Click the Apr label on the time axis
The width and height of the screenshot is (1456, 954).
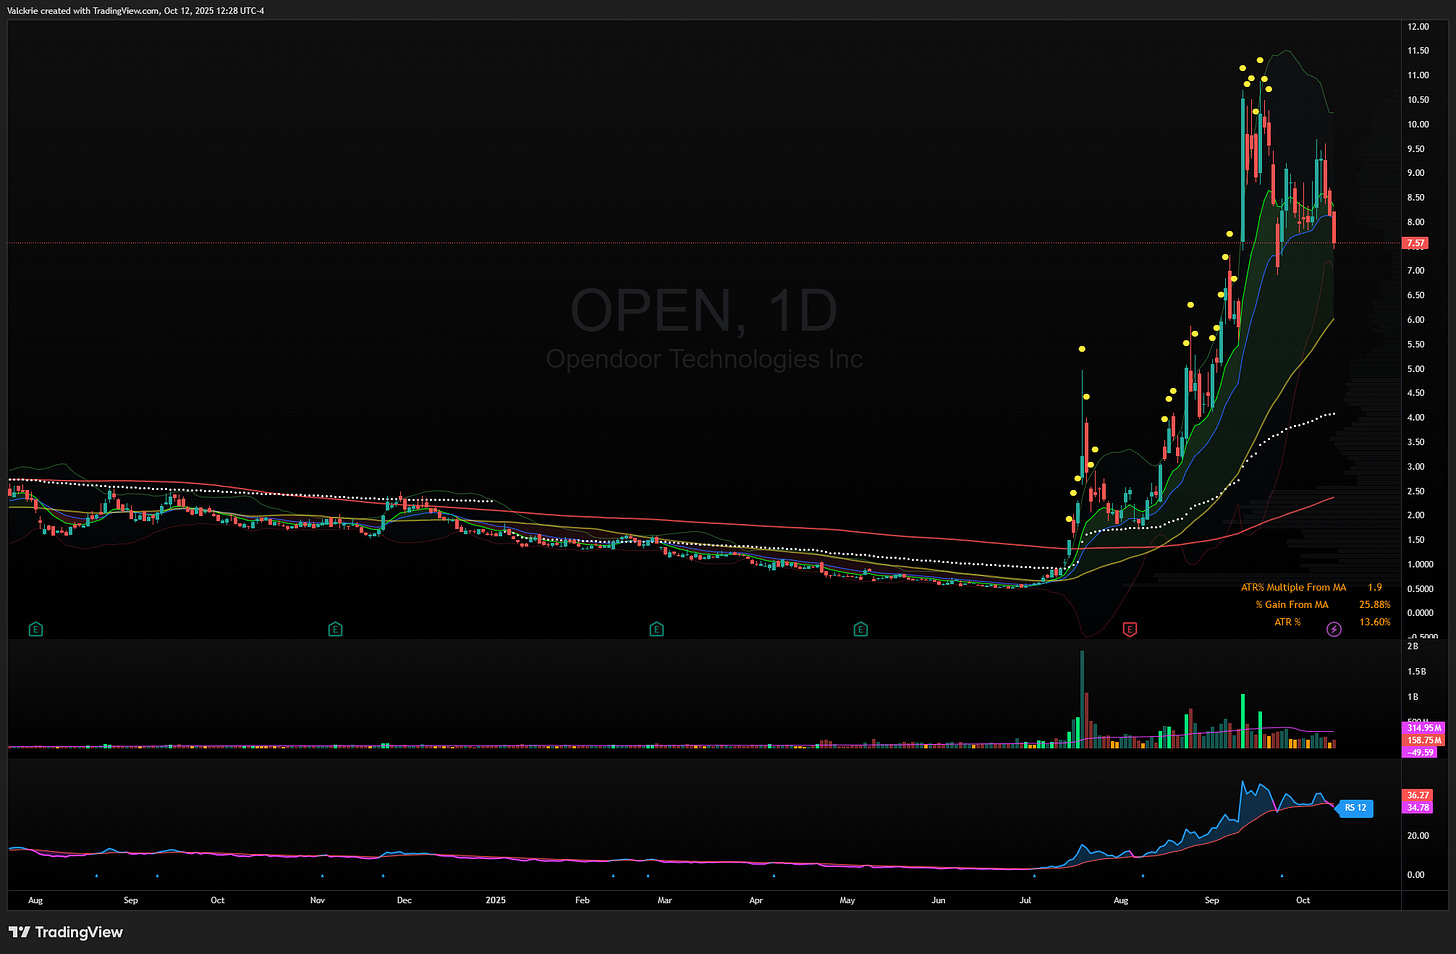[756, 900]
